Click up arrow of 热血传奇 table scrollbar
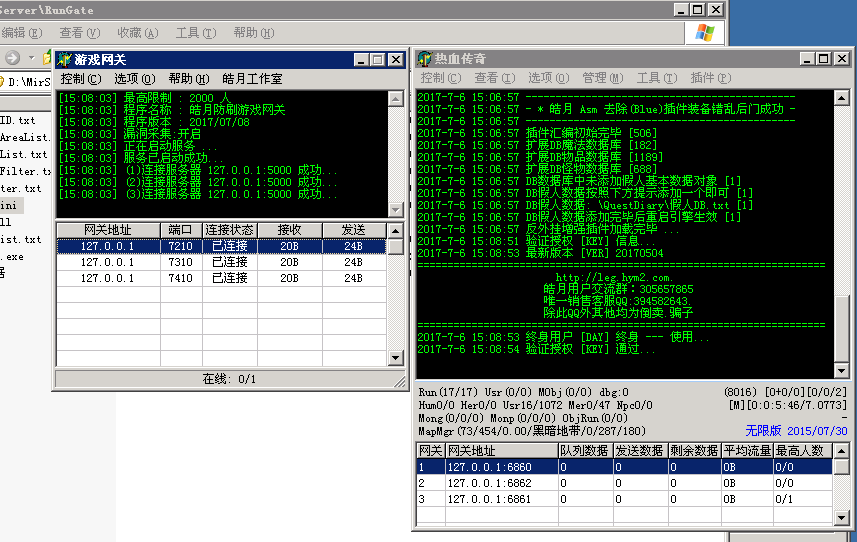Viewport: 857px width, 542px height. (x=842, y=451)
